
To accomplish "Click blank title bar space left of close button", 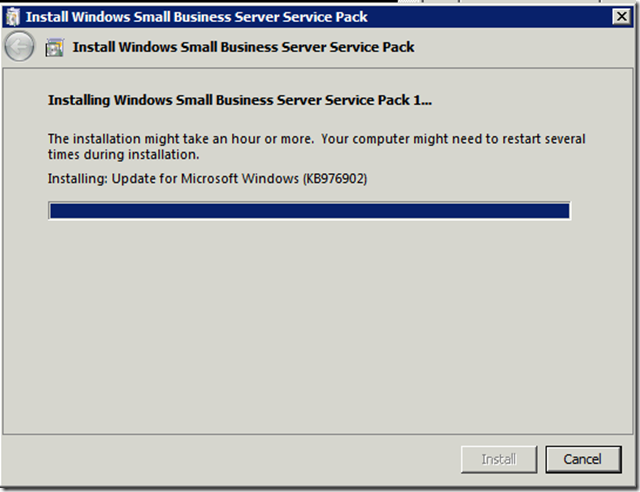I will click(500, 16).
